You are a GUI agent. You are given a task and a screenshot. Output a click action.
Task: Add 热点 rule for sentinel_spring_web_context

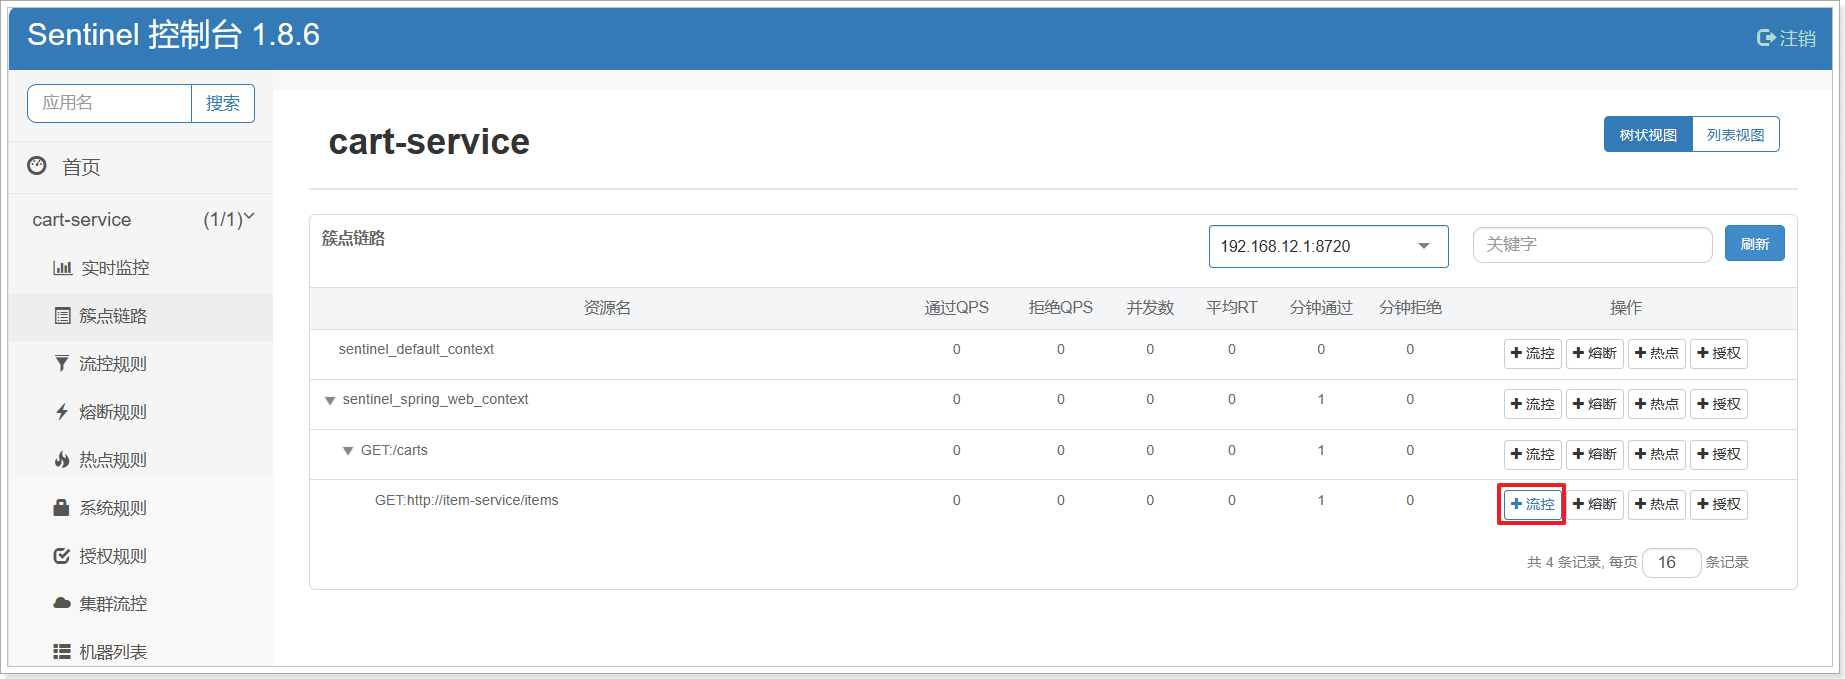[x=1657, y=404]
